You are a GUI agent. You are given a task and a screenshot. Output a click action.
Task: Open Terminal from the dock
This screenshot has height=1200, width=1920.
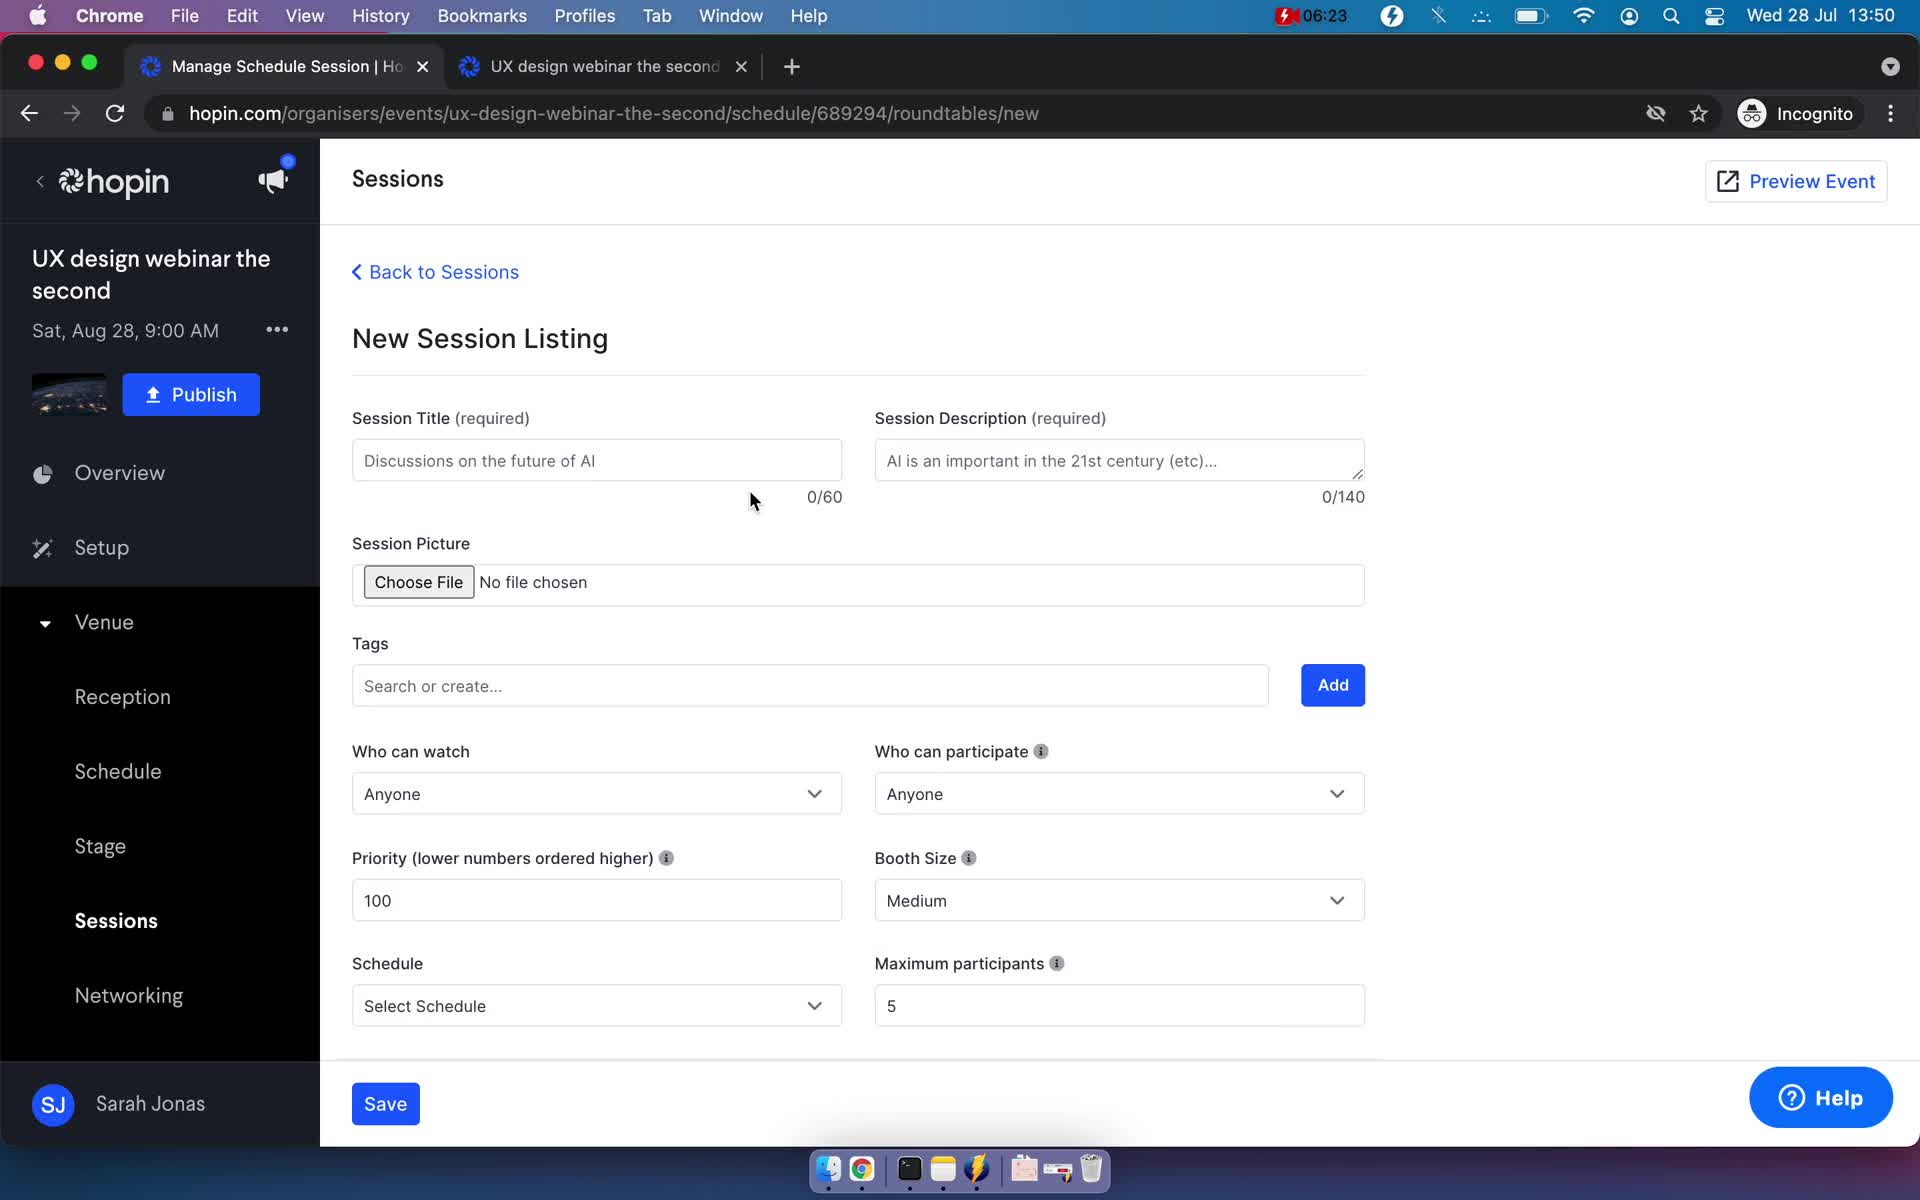pos(909,1168)
